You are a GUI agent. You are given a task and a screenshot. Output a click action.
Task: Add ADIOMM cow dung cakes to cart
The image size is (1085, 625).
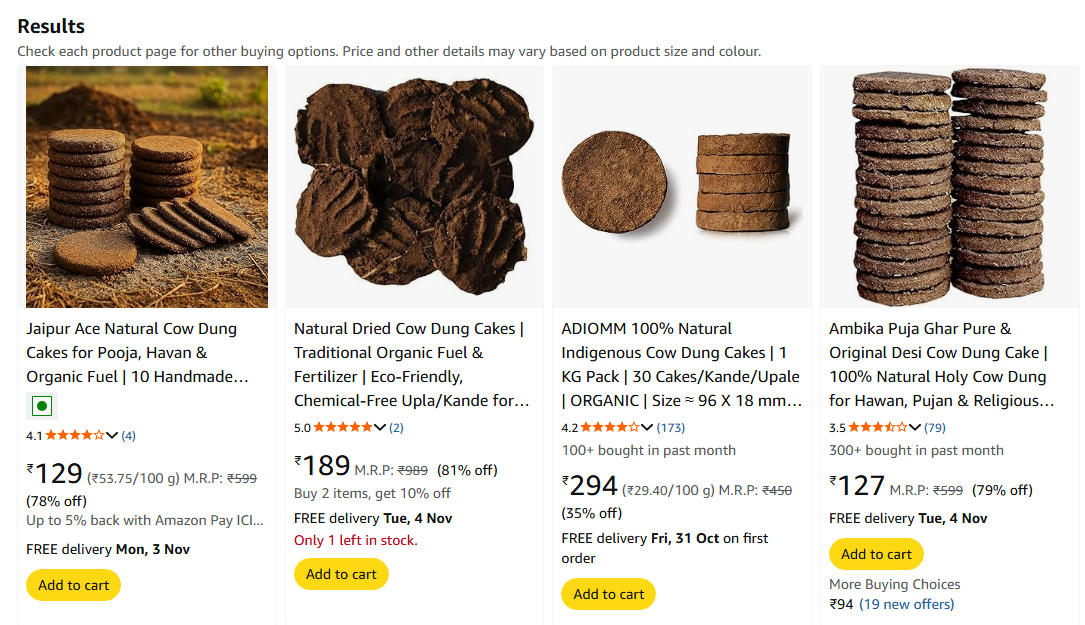tap(609, 594)
